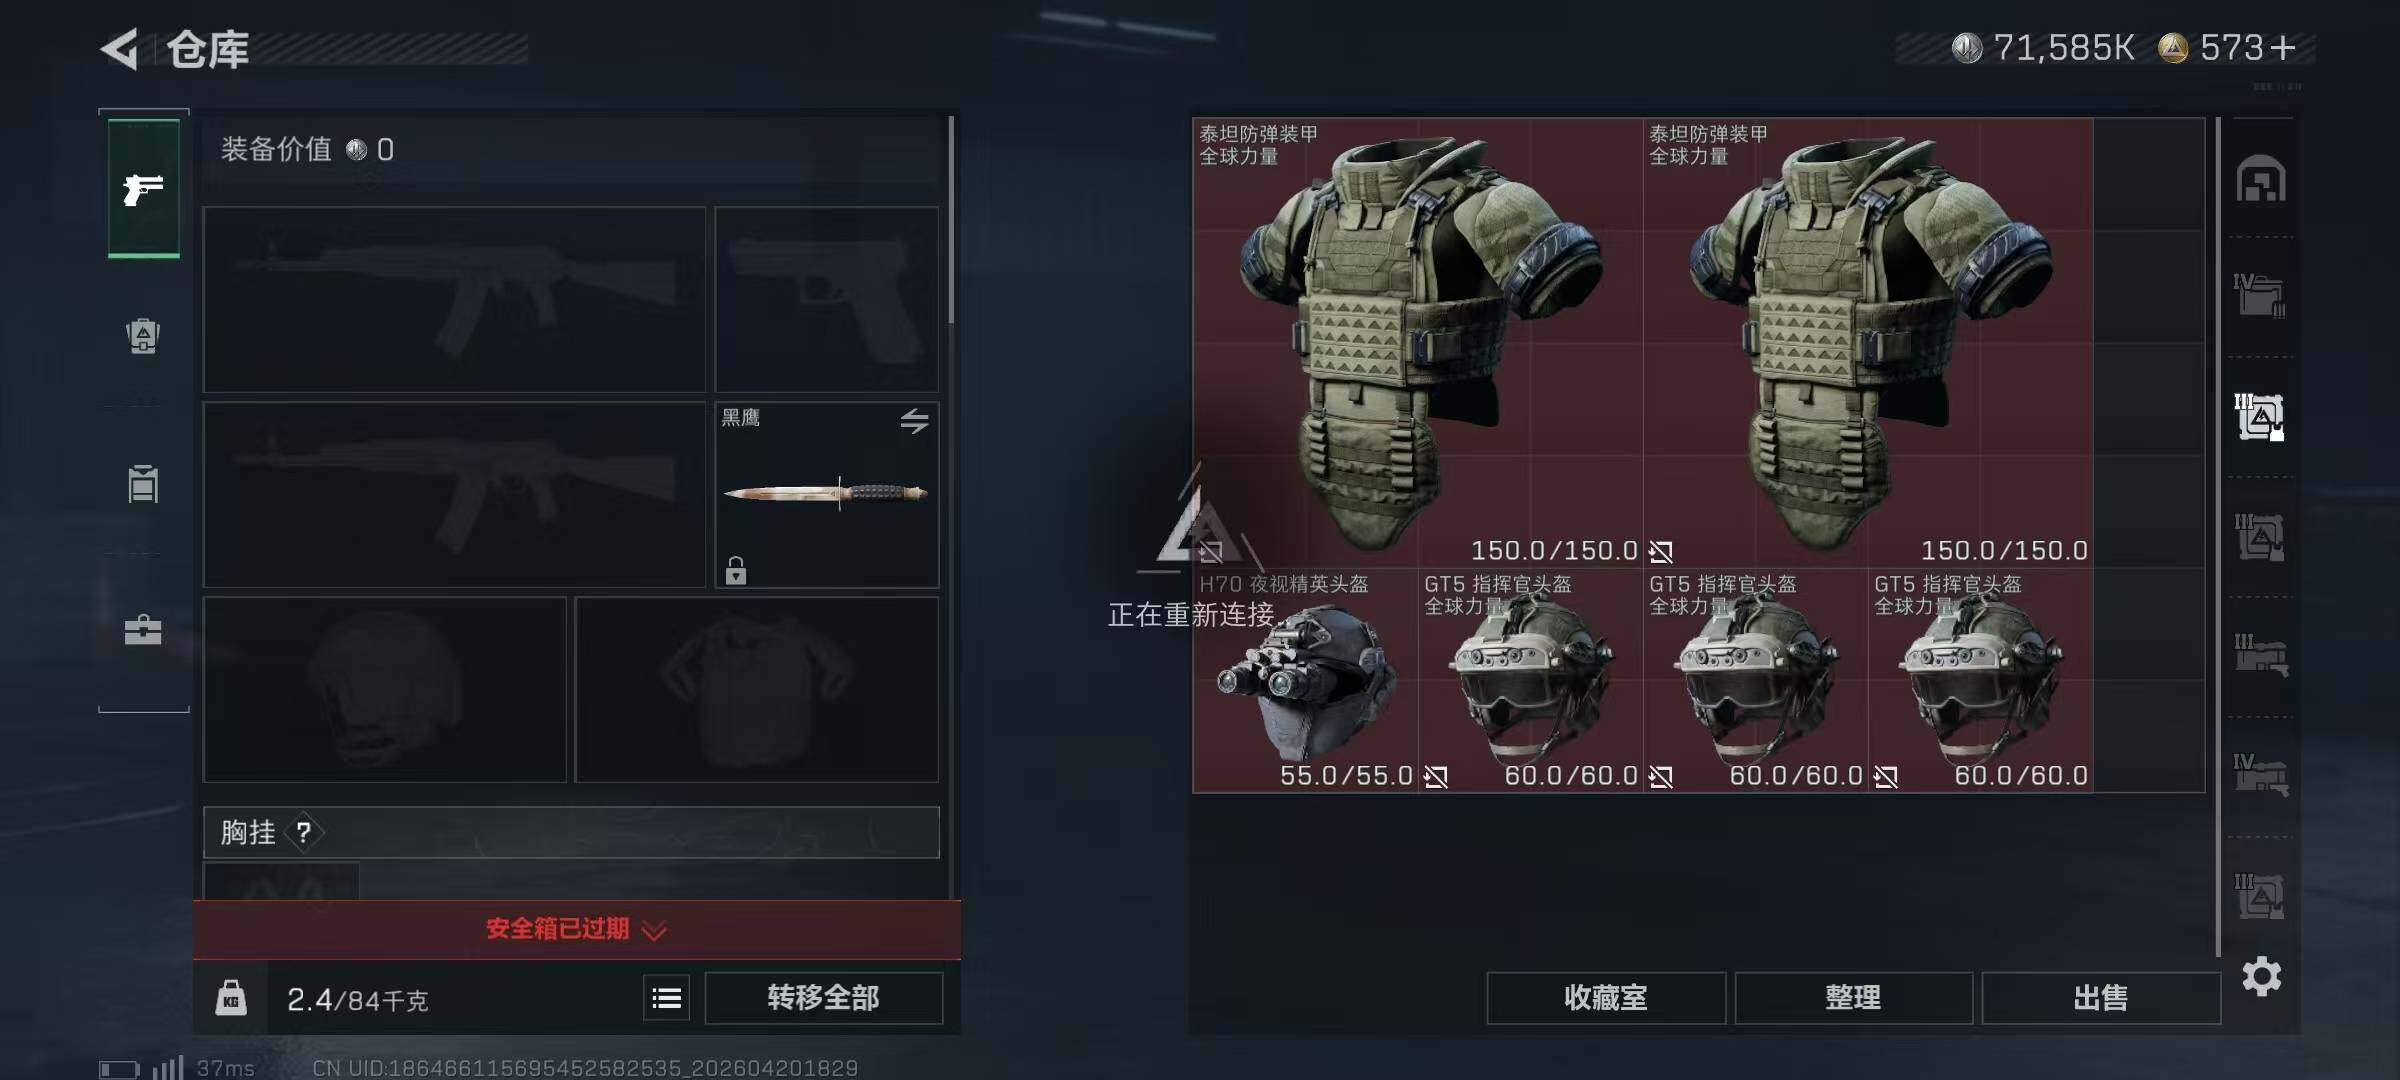Open the main stash house icon on right
This screenshot has width=2400, height=1080.
pyautogui.click(x=2260, y=180)
